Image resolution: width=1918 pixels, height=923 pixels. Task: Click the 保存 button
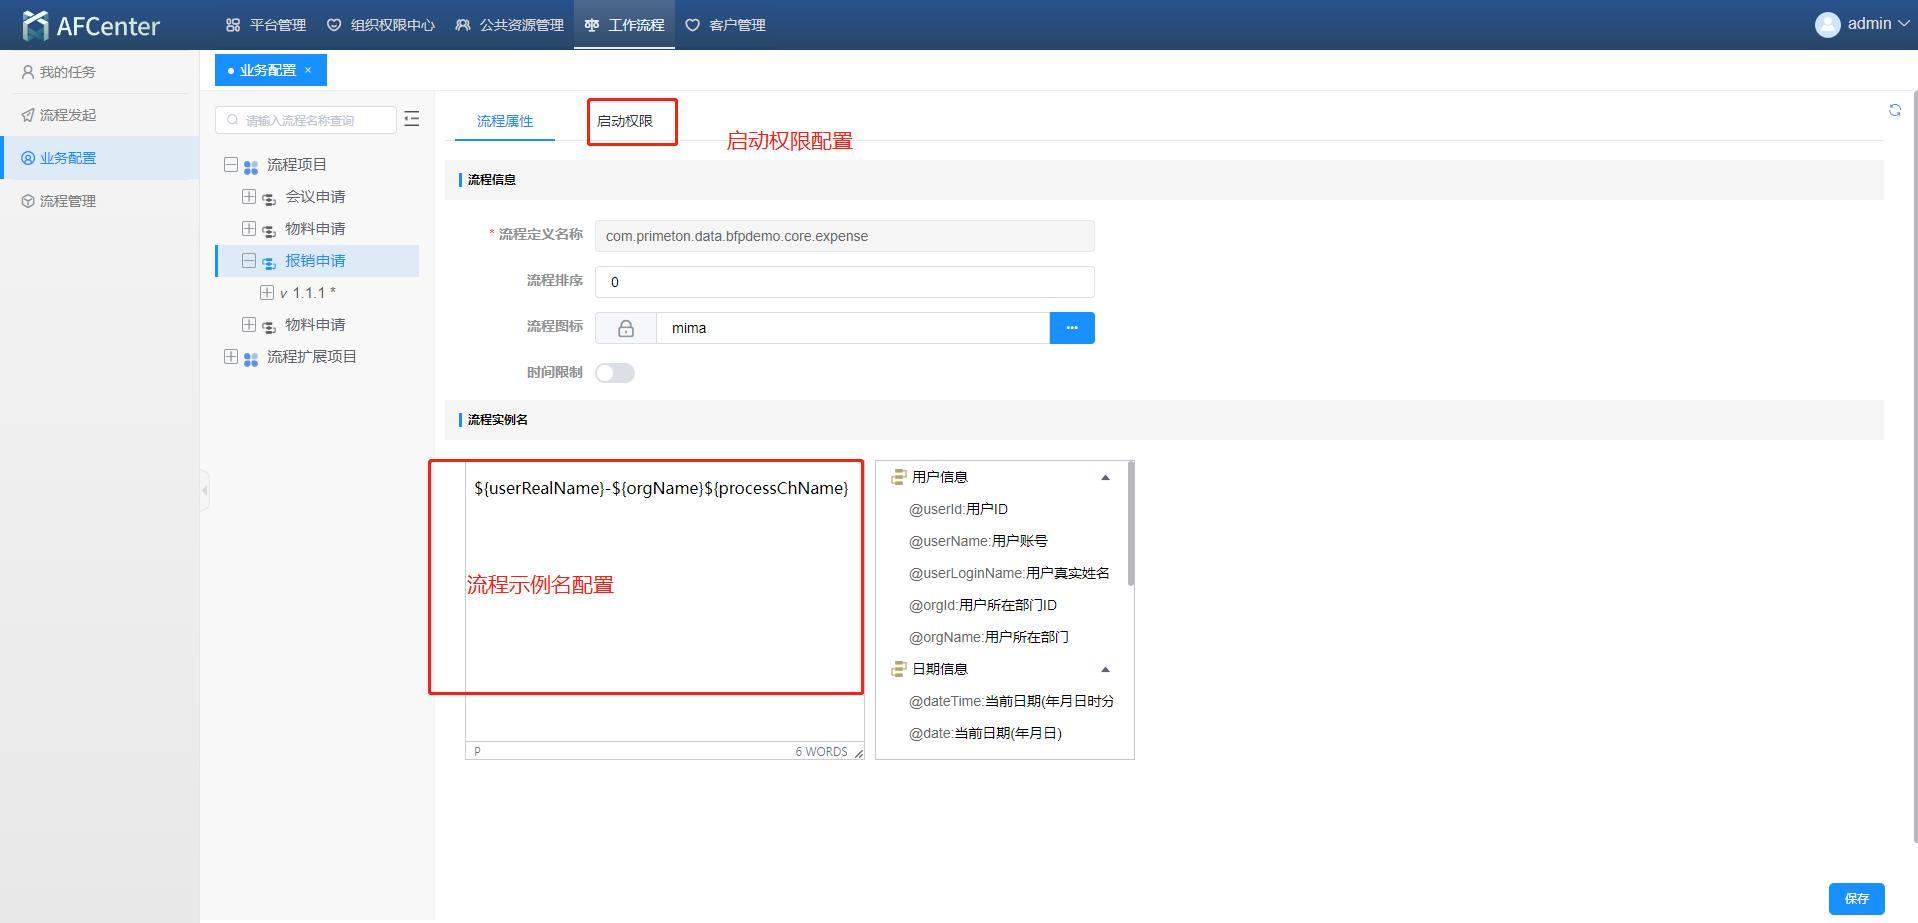[1856, 898]
